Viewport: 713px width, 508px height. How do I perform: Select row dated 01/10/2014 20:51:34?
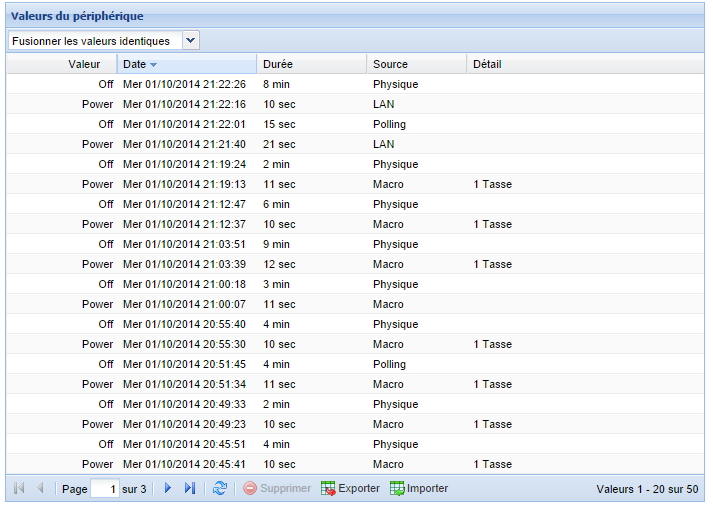355,384
